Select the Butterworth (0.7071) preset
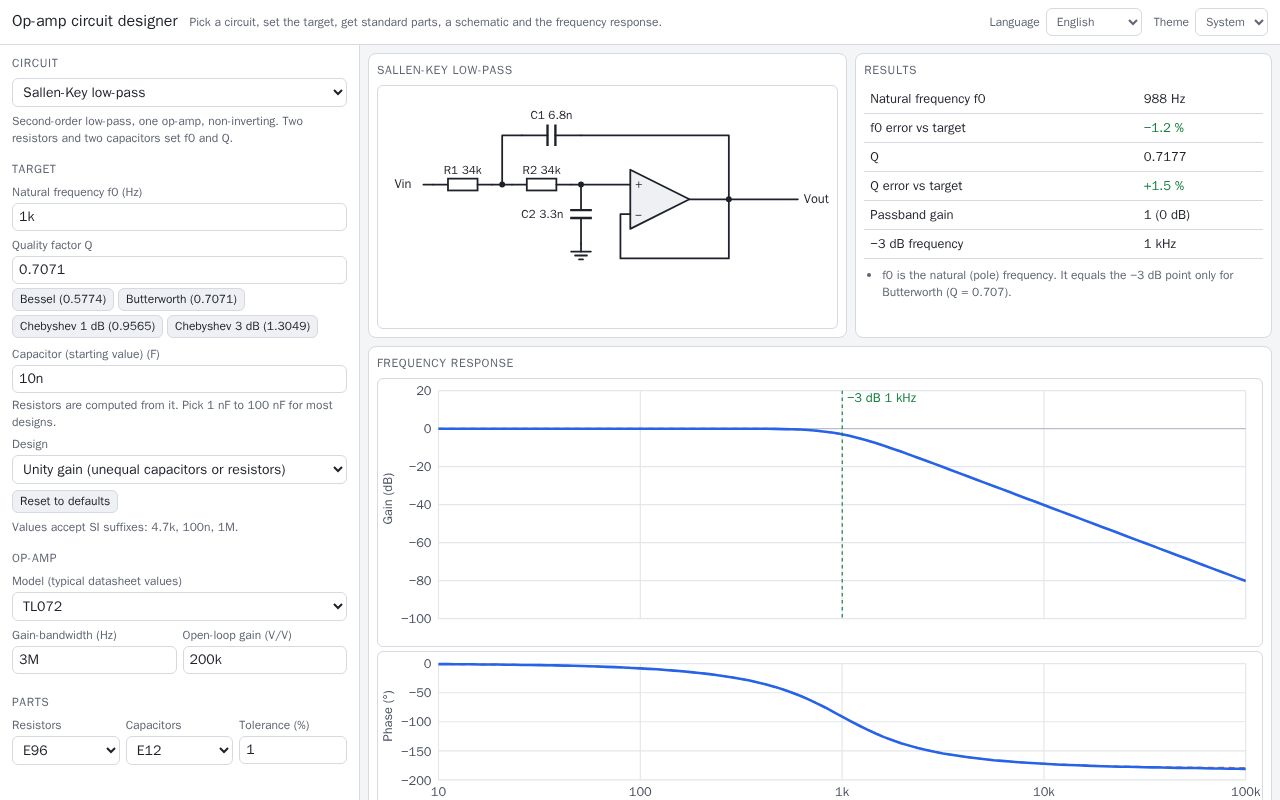The width and height of the screenshot is (1280, 800). point(181,299)
